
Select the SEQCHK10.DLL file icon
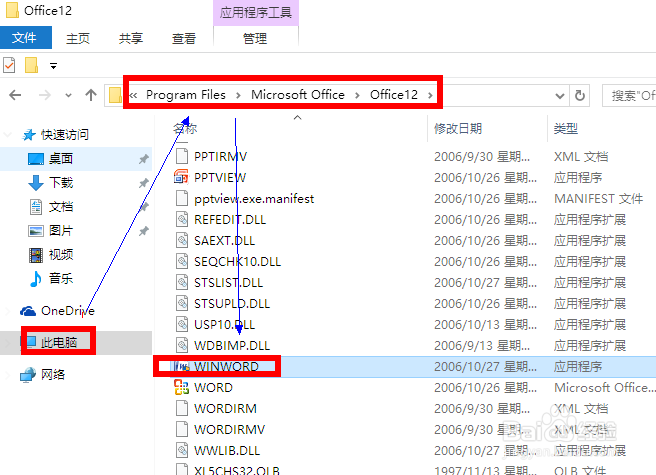(182, 261)
